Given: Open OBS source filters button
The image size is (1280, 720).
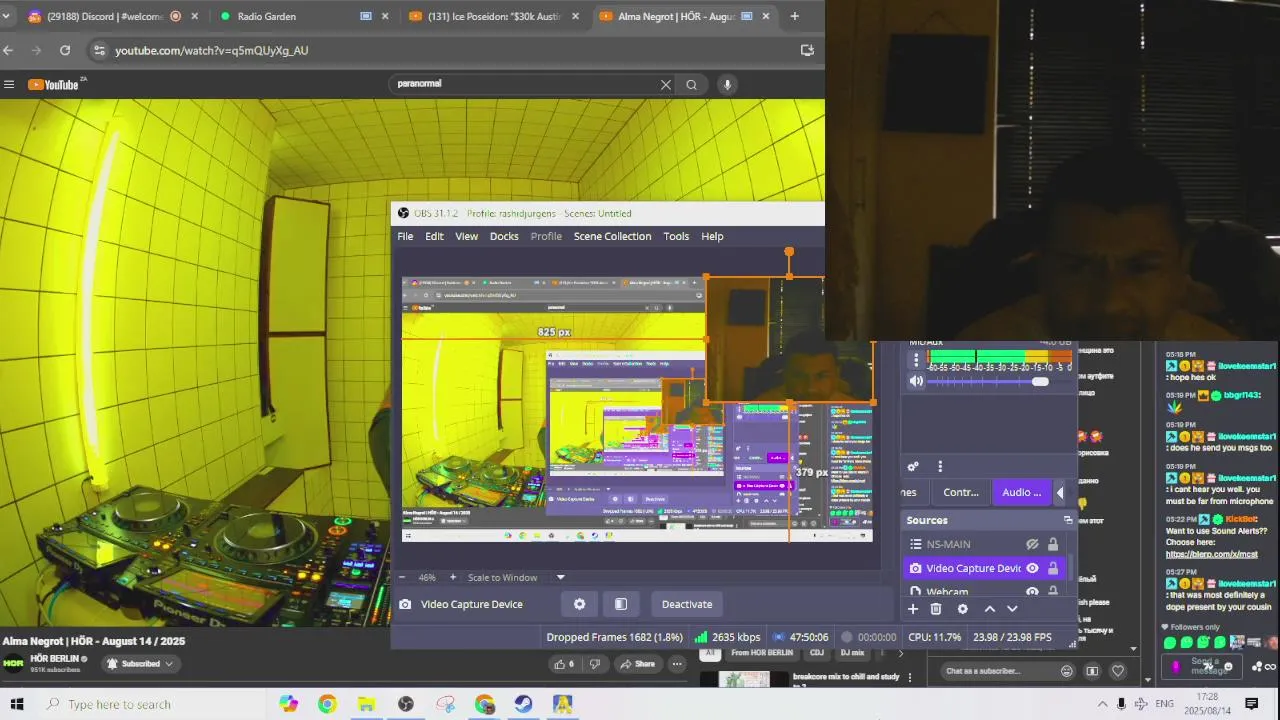Looking at the screenshot, I should (621, 604).
